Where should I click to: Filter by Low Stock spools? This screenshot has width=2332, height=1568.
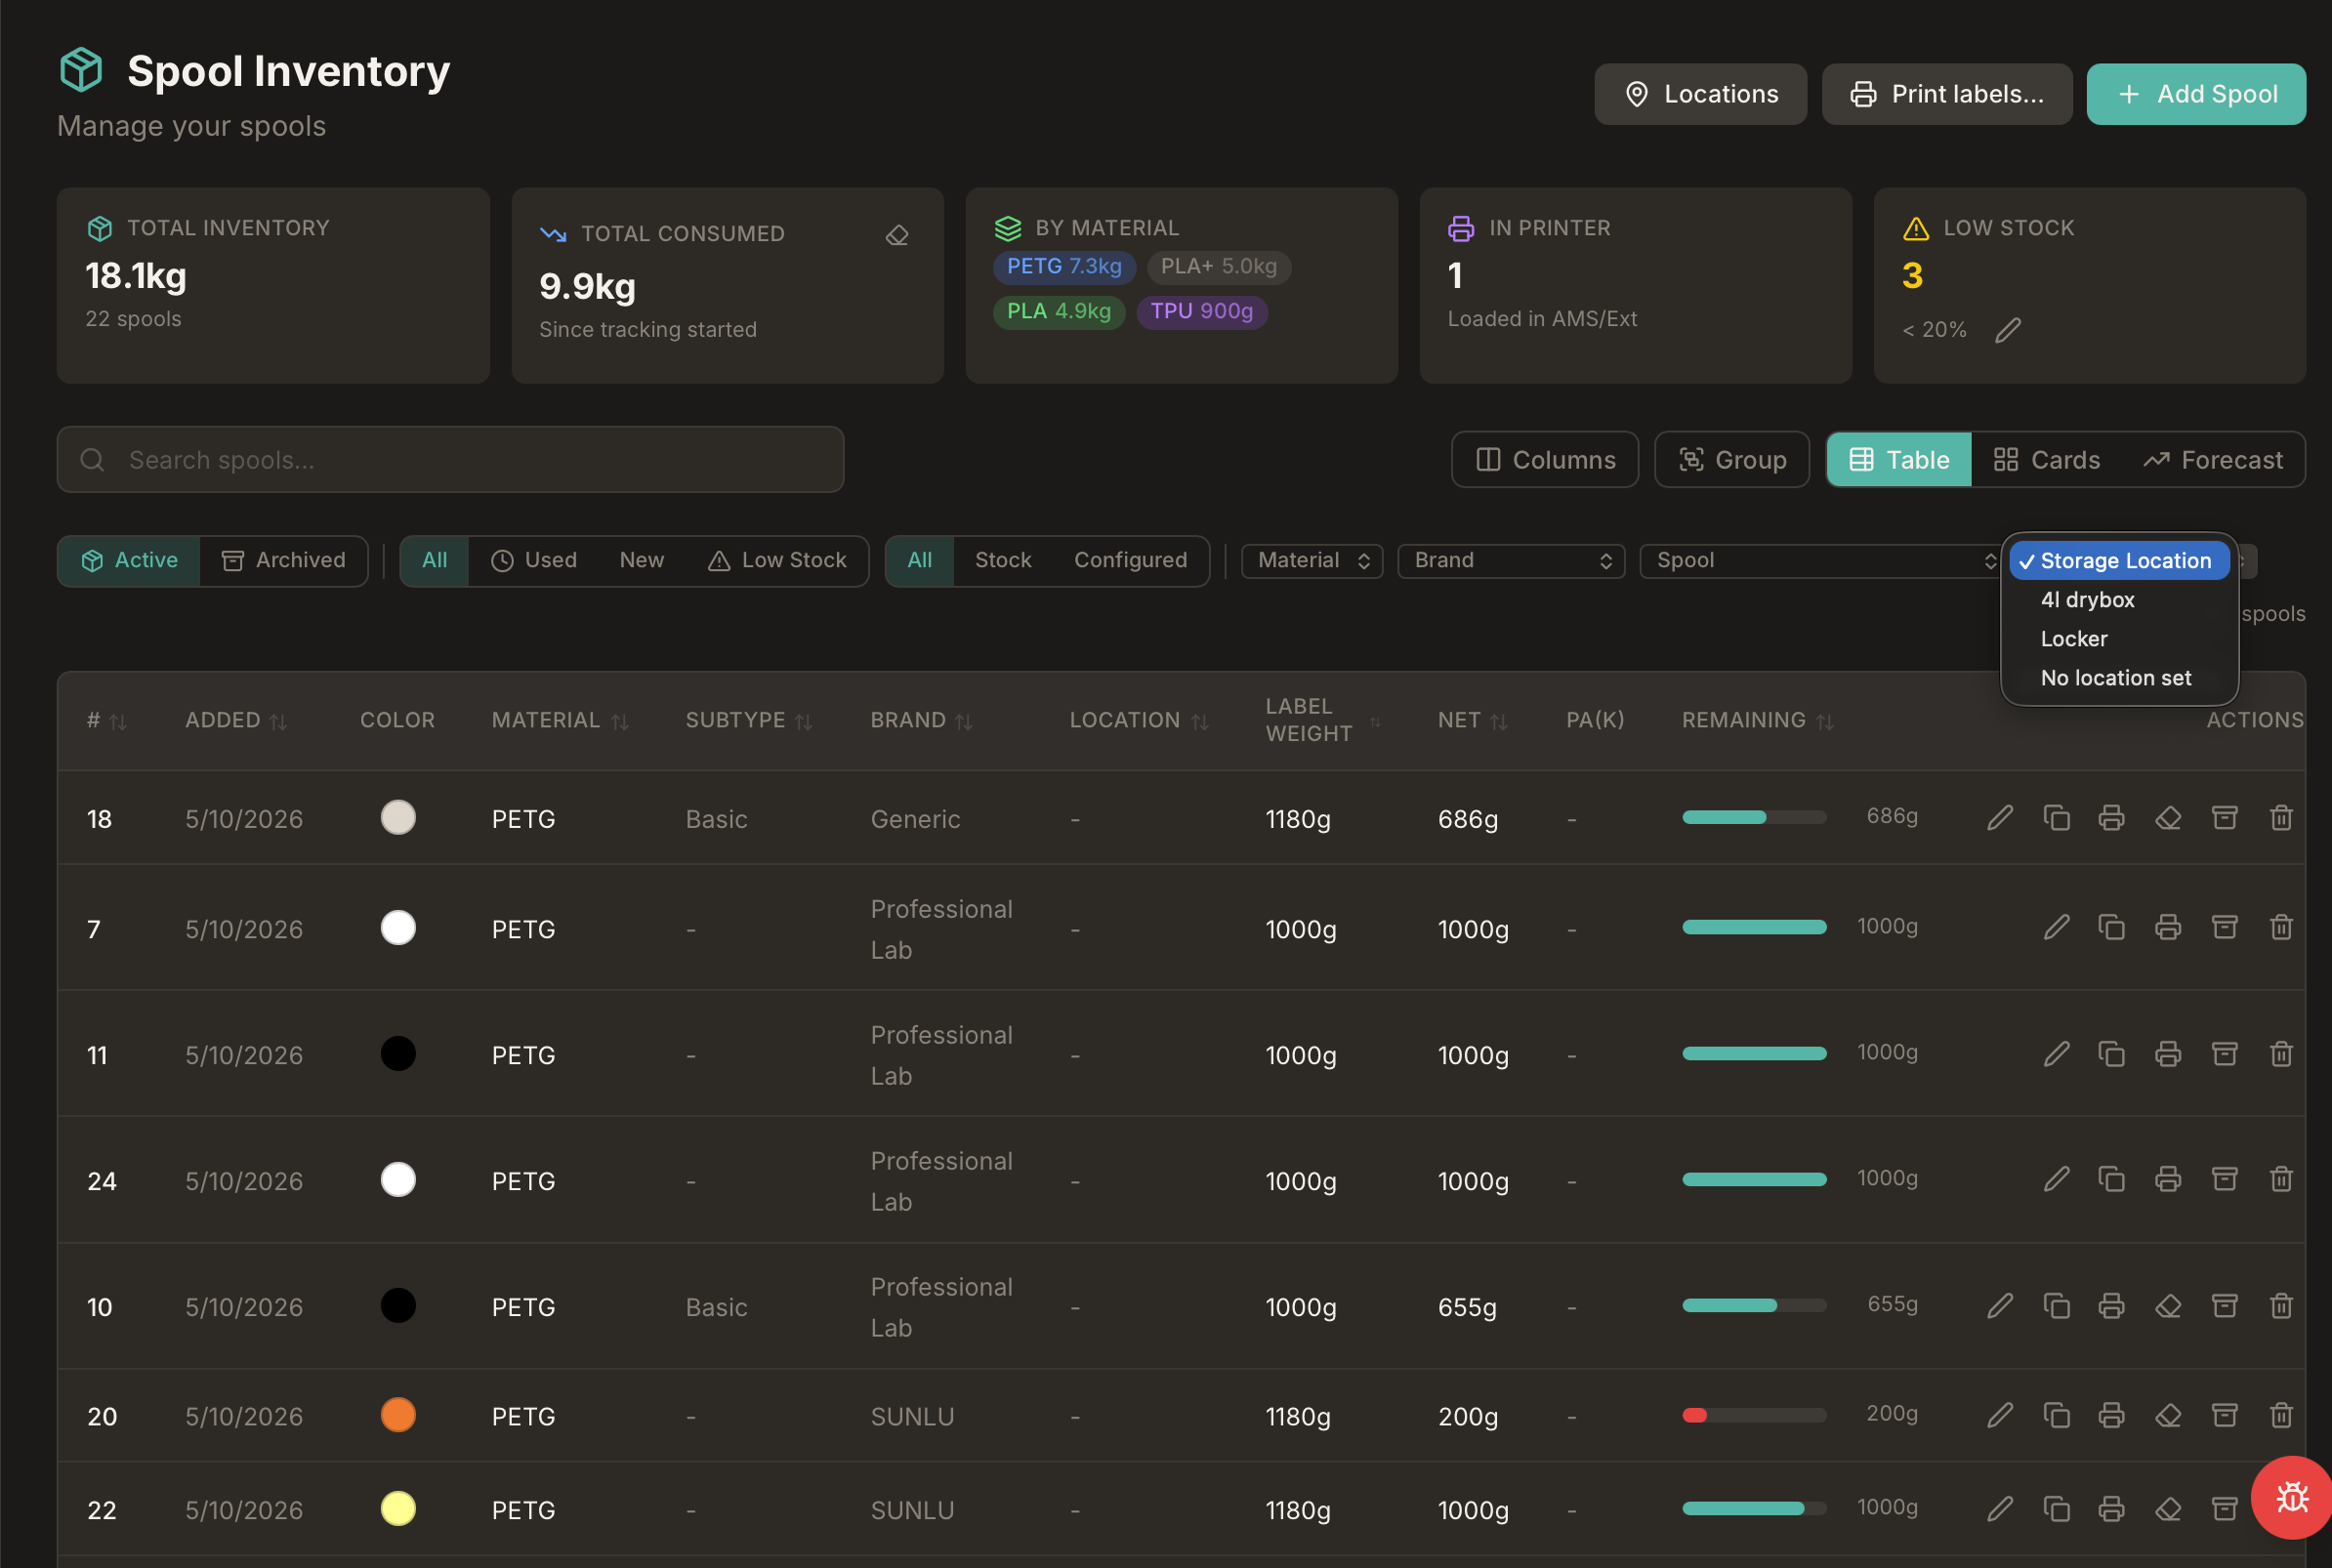point(777,561)
